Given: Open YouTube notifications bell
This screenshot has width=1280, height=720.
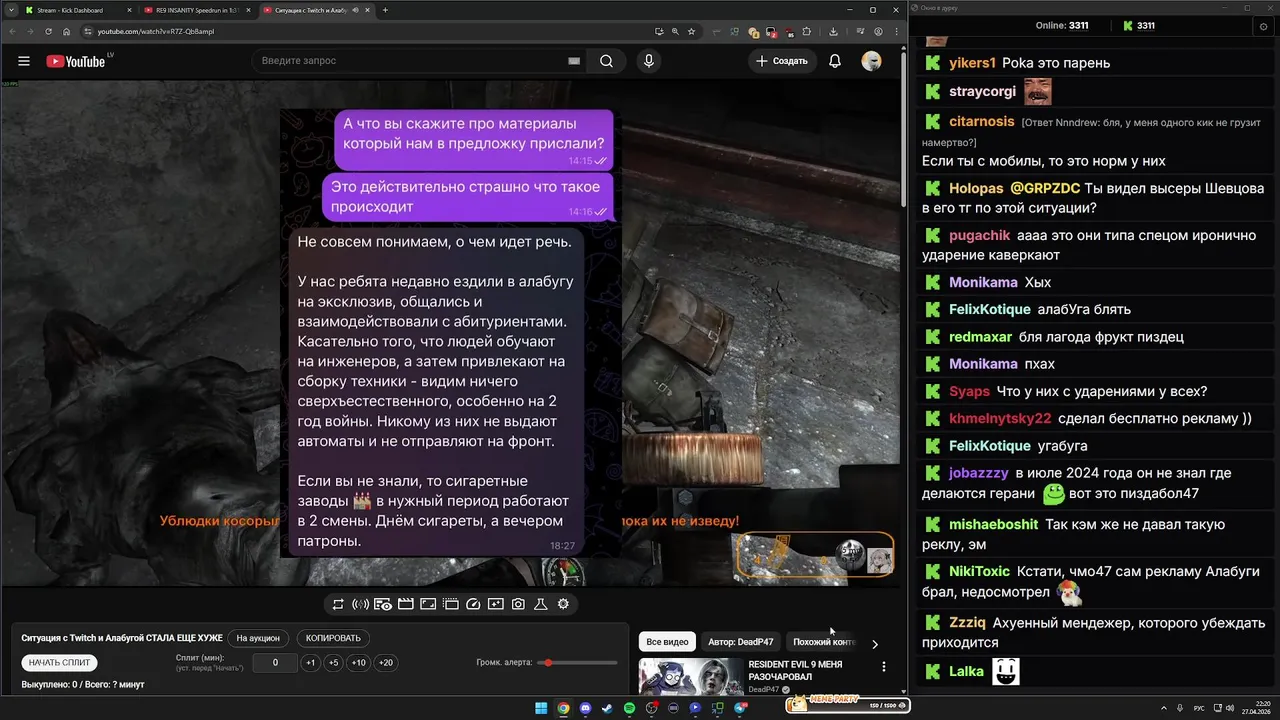Looking at the screenshot, I should (x=835, y=61).
